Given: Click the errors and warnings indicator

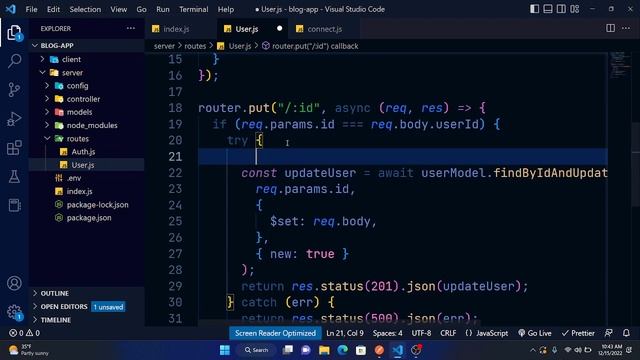Looking at the screenshot, I should pos(24,333).
